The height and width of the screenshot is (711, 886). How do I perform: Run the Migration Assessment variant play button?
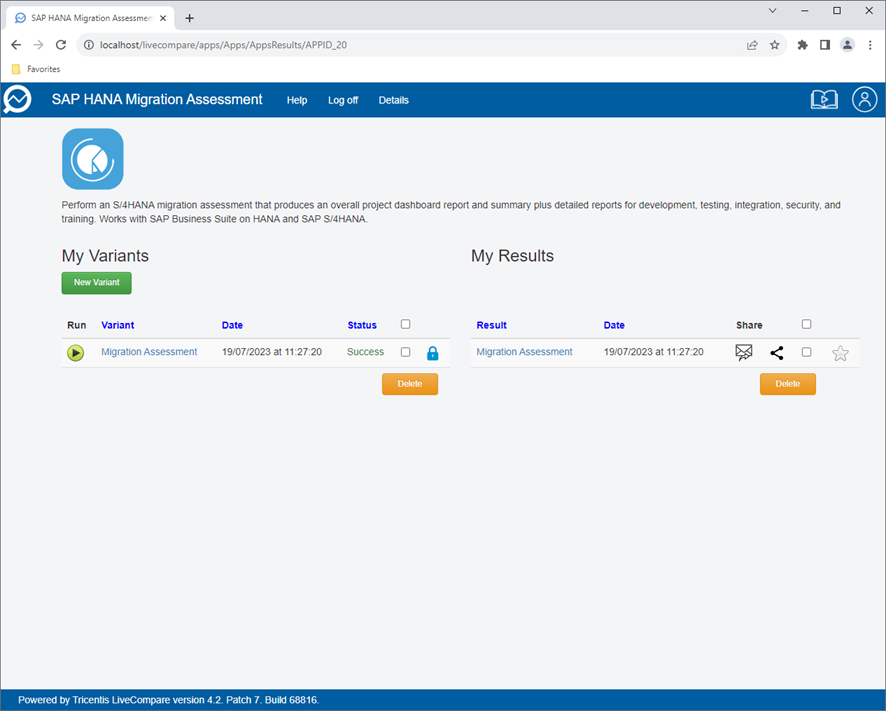click(x=75, y=353)
